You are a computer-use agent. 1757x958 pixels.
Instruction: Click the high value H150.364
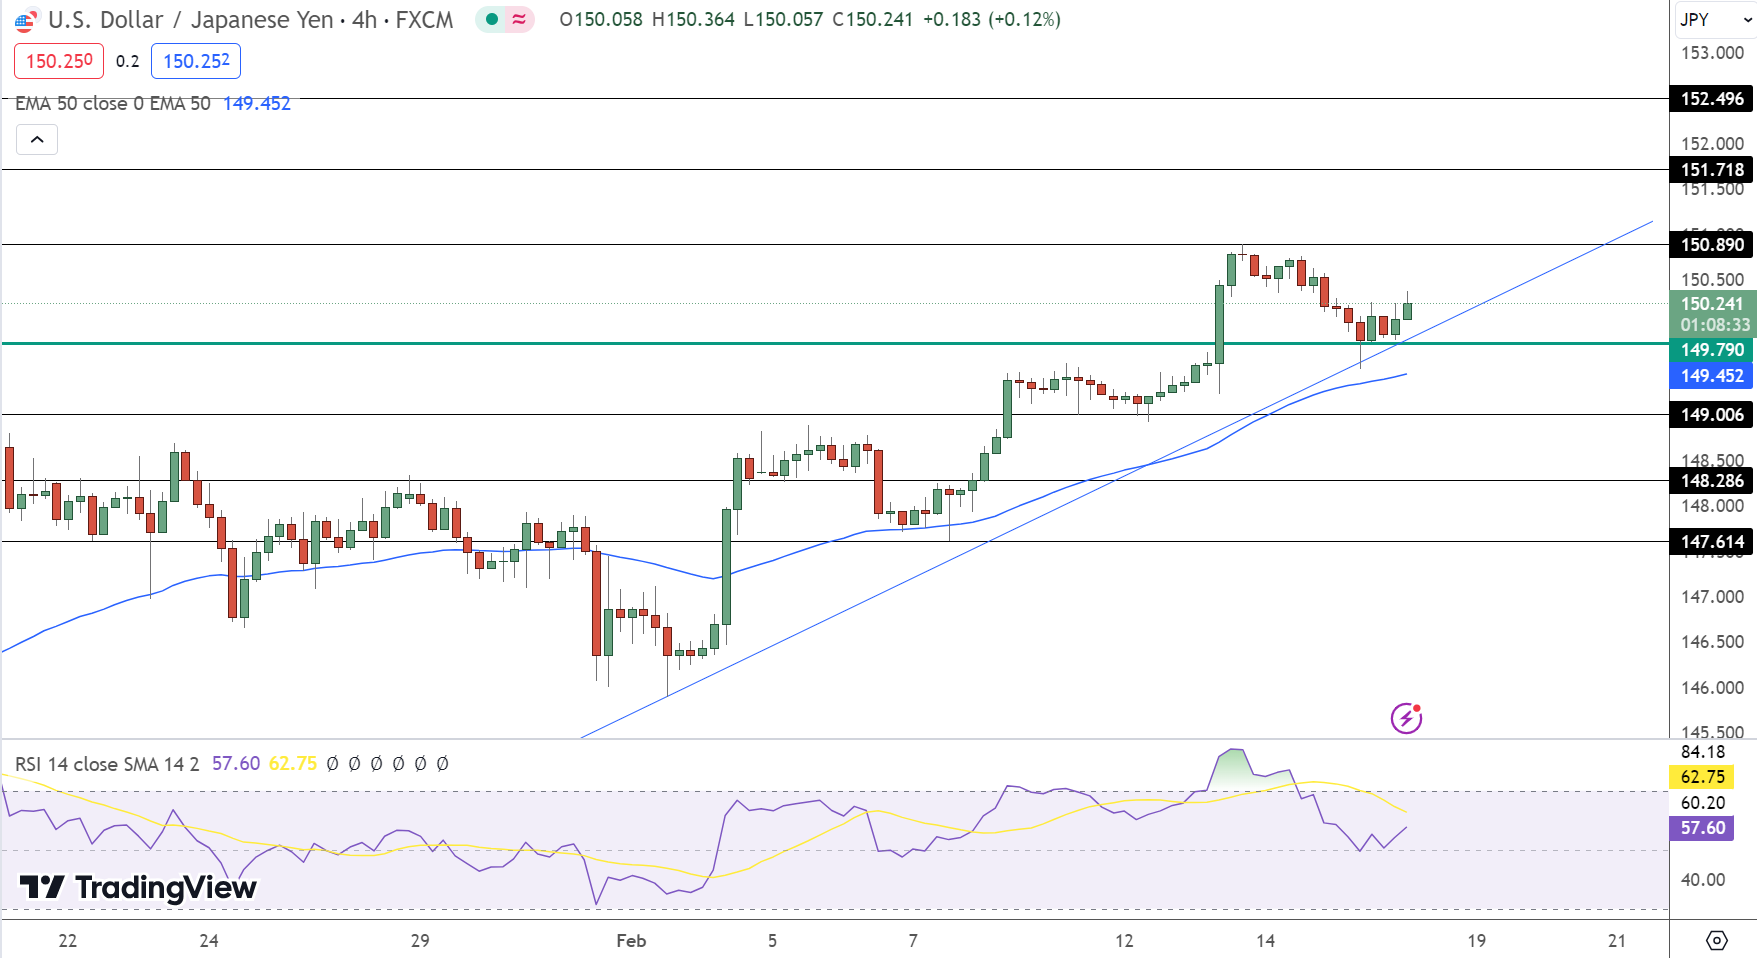click(x=693, y=19)
